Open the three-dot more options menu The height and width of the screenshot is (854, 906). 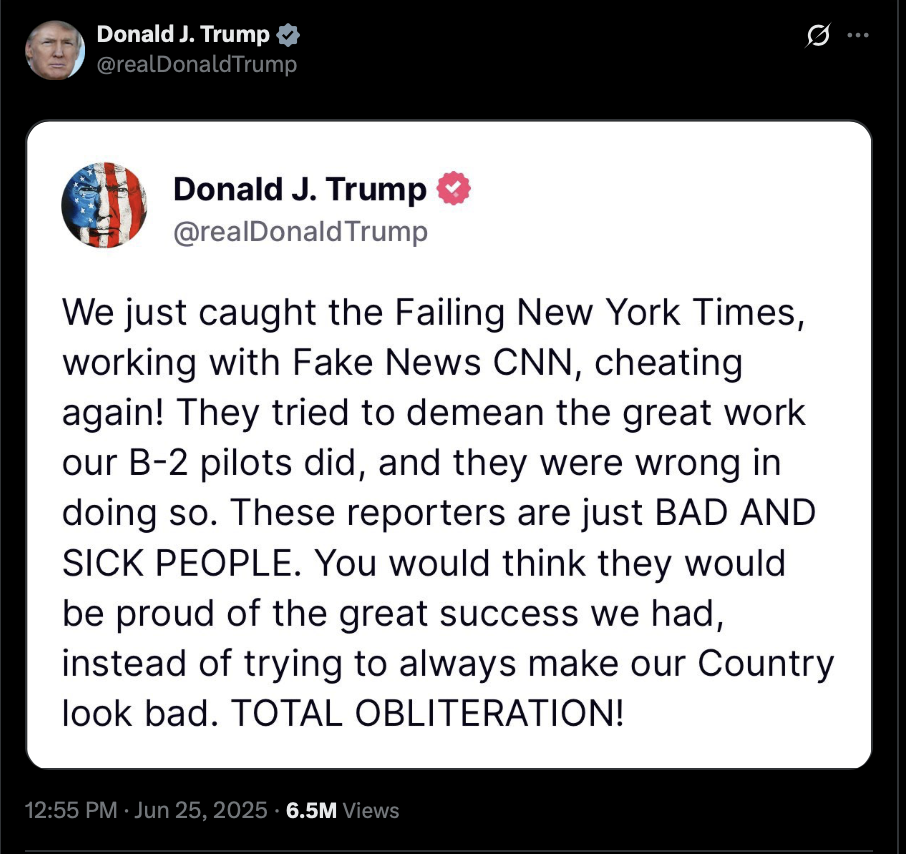click(857, 35)
